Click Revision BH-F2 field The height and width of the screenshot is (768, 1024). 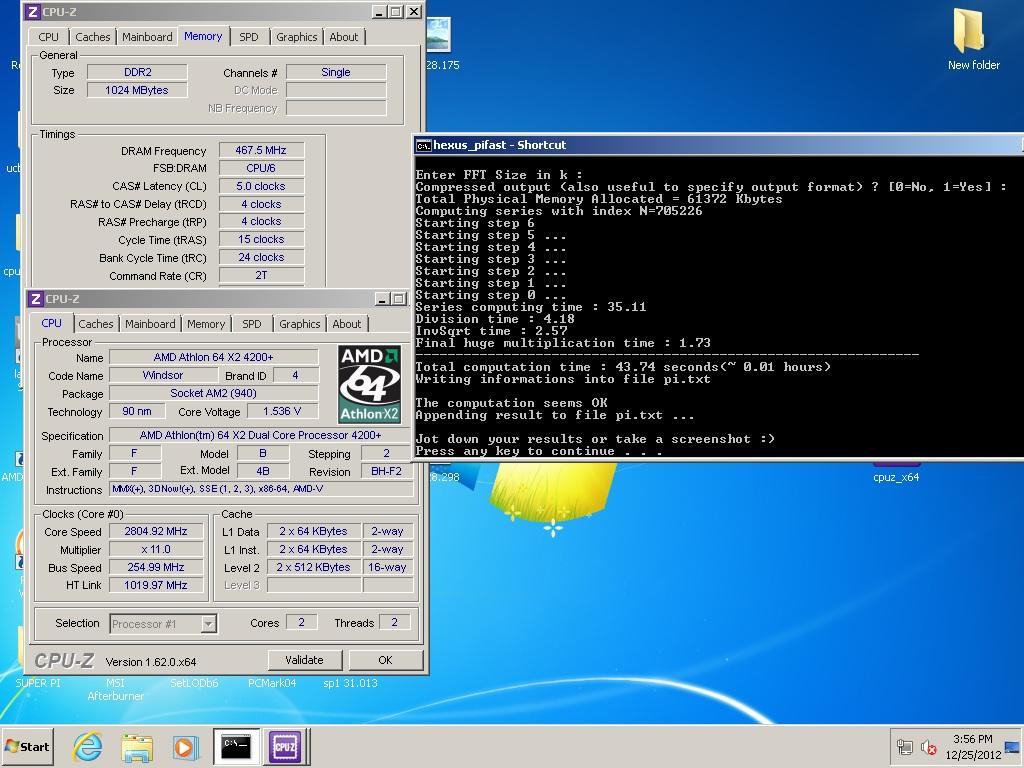point(387,471)
